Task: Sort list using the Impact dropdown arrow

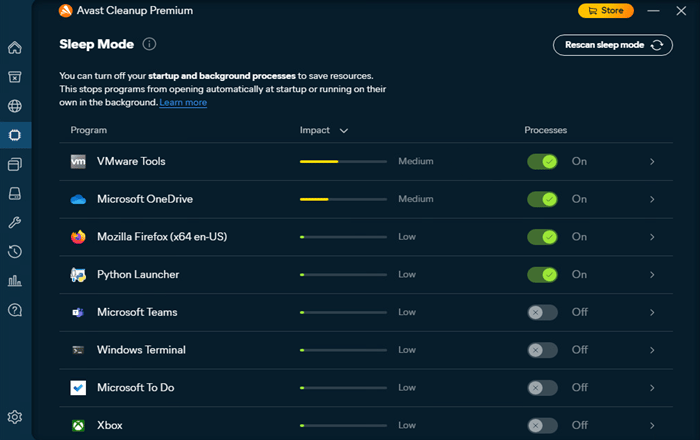Action: [344, 131]
